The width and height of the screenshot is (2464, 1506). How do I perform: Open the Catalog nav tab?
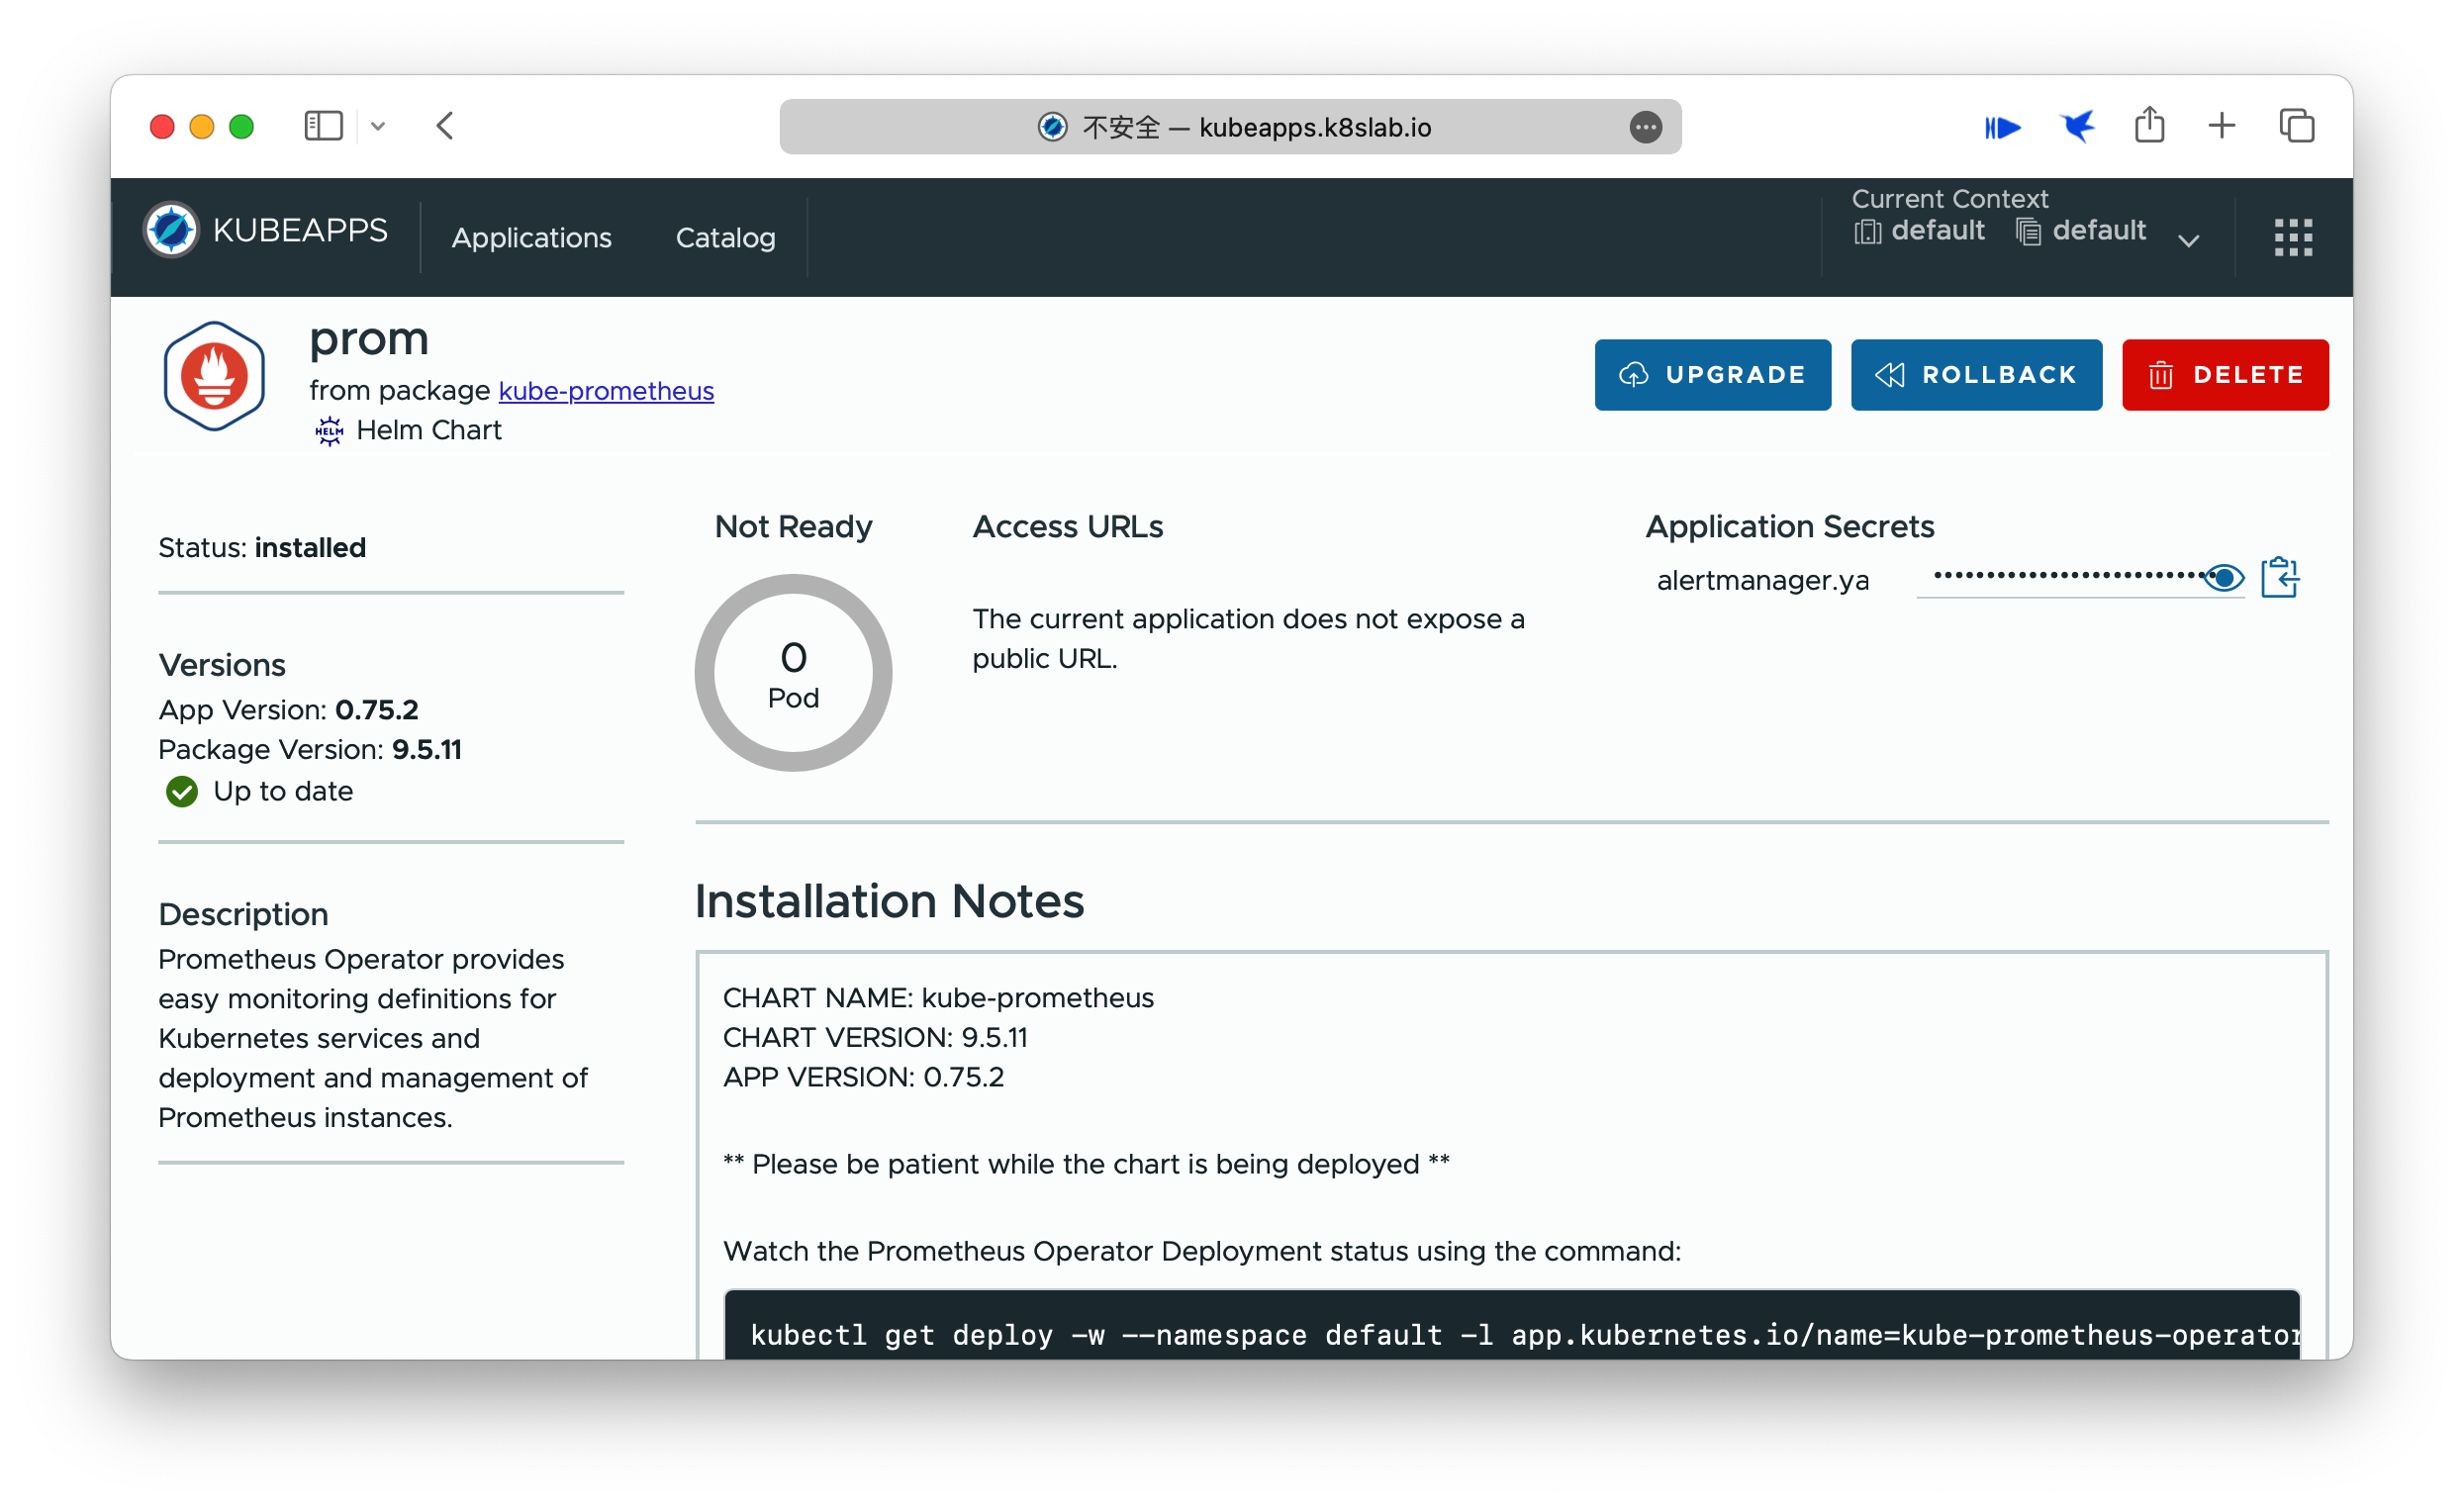pos(725,238)
